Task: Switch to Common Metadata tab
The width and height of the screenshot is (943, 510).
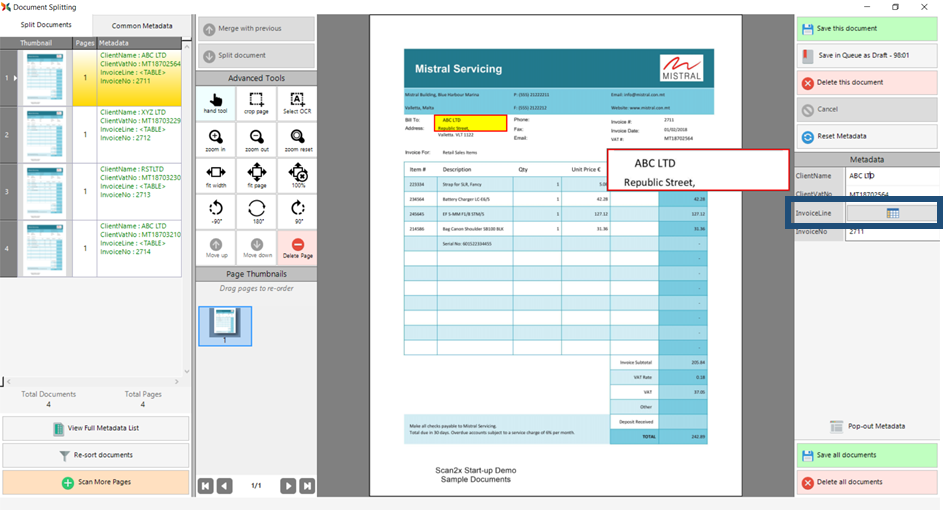Action: coord(141,25)
